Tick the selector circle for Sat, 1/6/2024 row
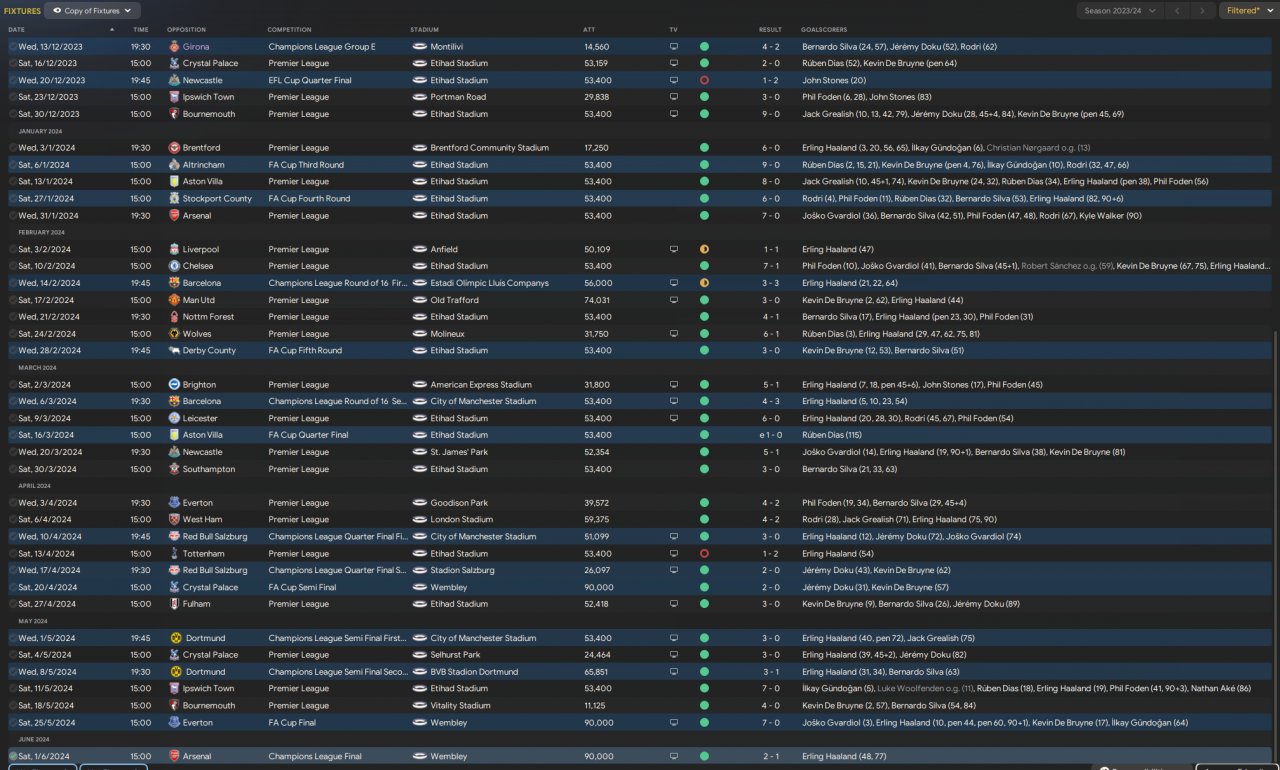This screenshot has width=1280, height=770. pyautogui.click(x=13, y=756)
